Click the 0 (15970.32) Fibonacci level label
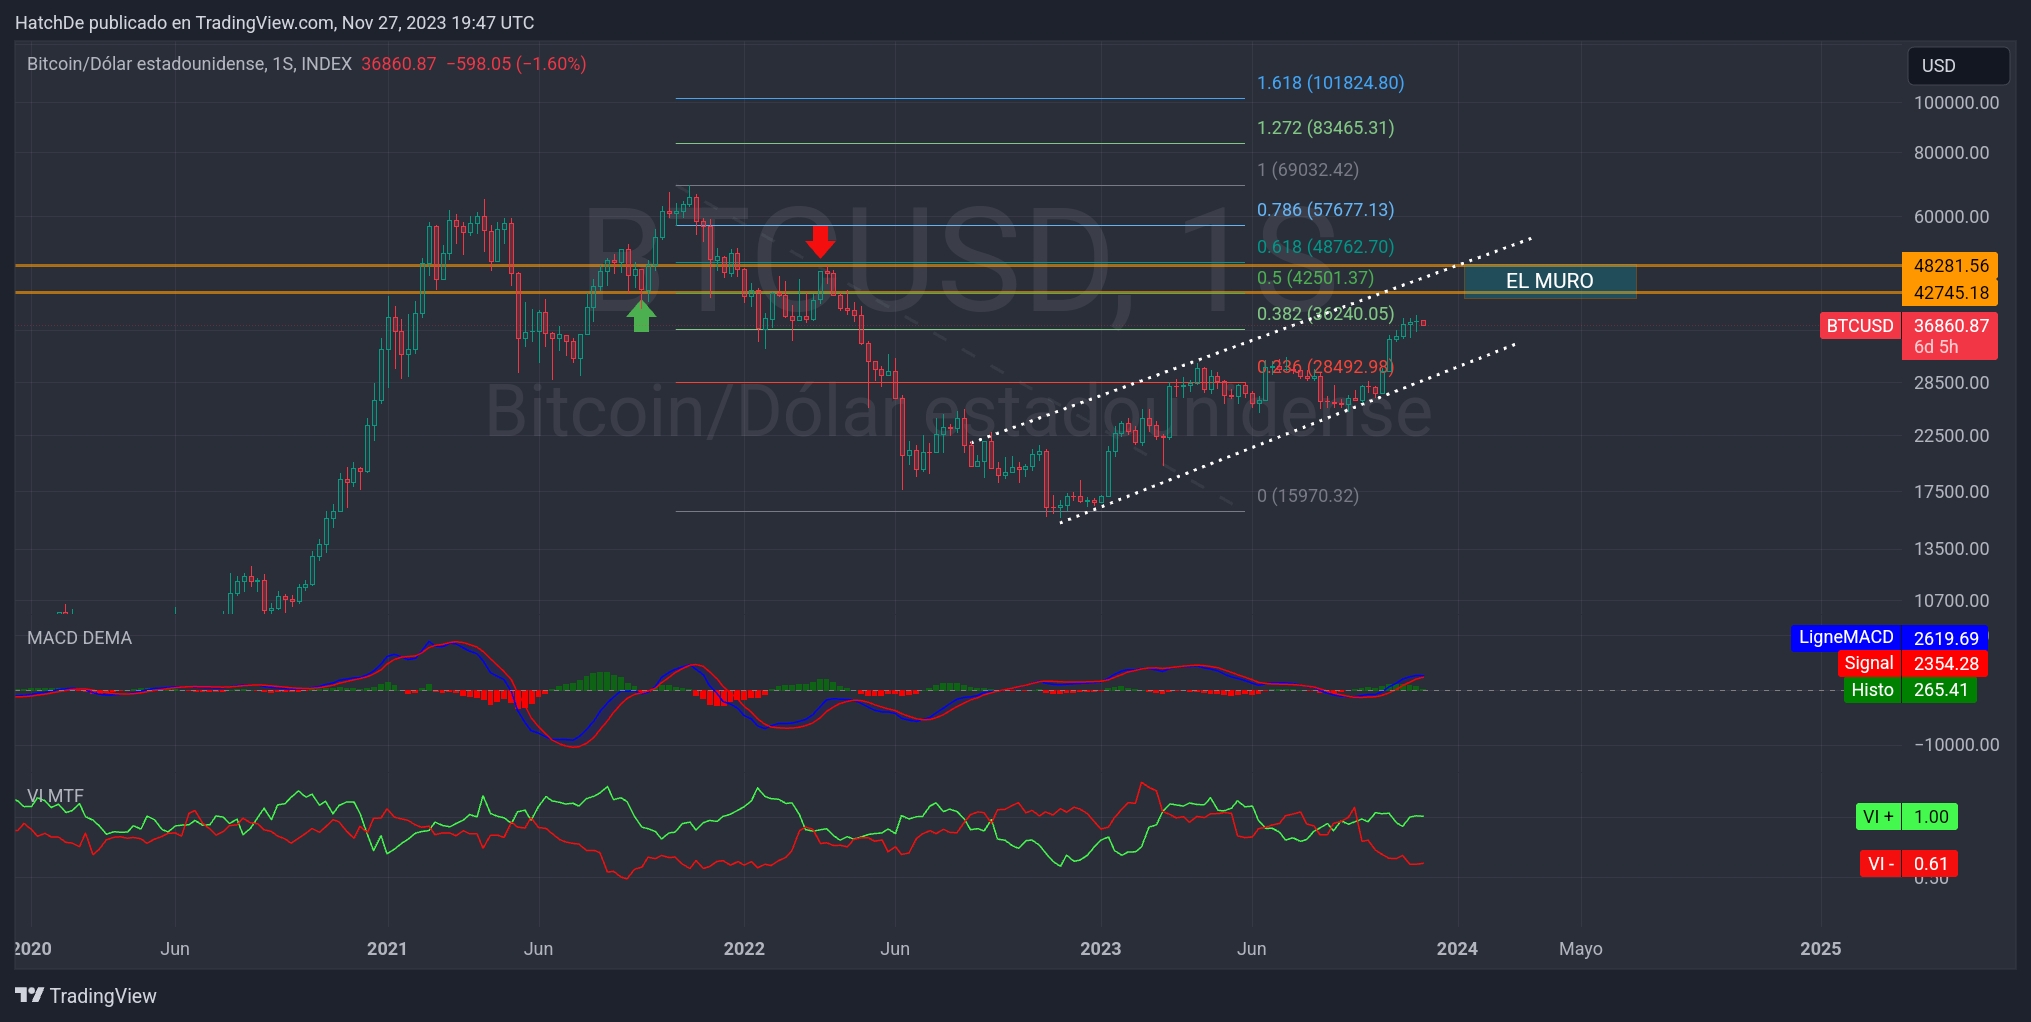Viewport: 2031px width, 1022px height. point(1308,496)
